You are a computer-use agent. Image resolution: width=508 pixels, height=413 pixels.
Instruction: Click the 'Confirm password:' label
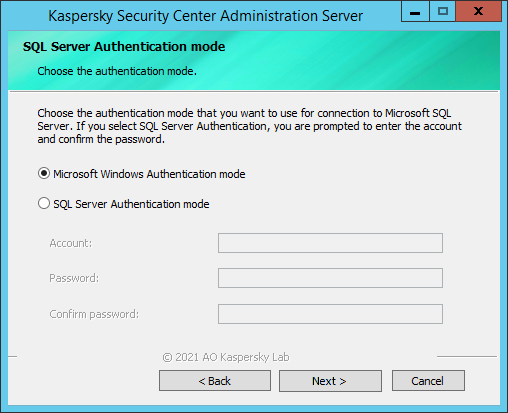point(94,314)
